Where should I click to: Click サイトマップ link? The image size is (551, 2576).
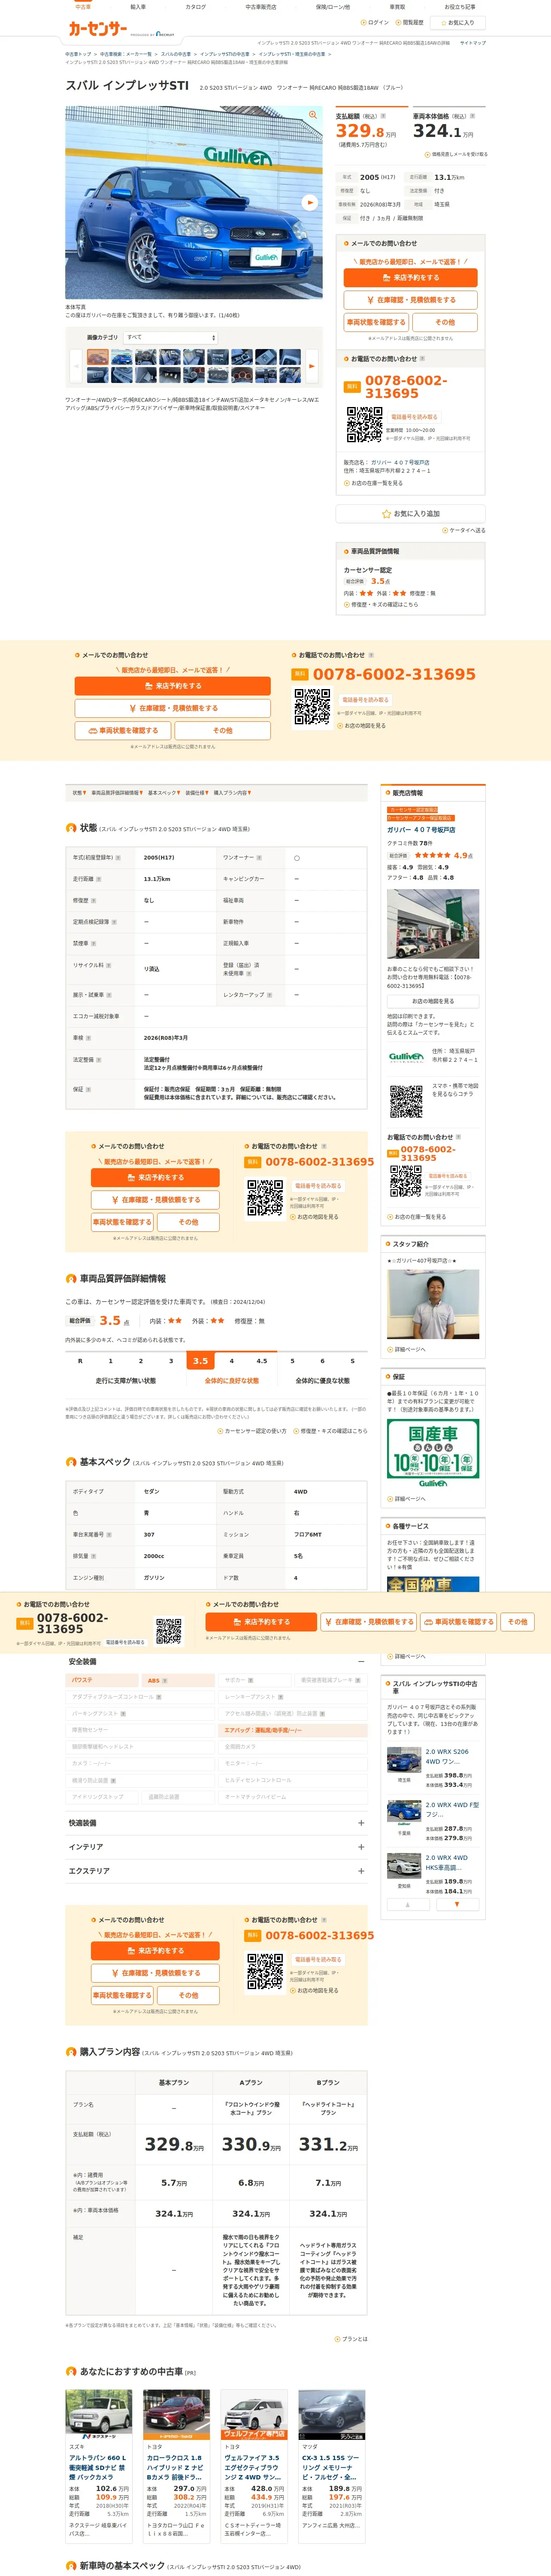(472, 43)
